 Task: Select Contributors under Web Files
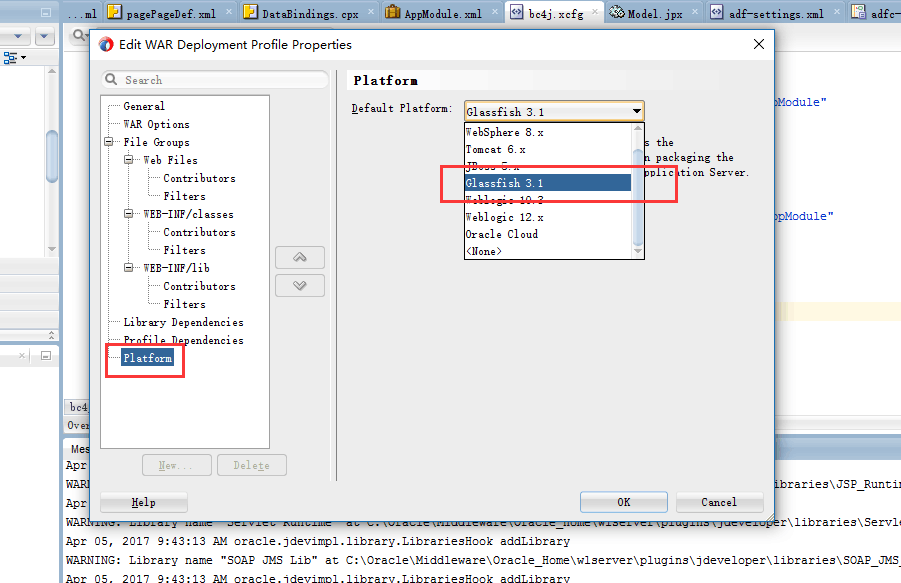pos(199,178)
